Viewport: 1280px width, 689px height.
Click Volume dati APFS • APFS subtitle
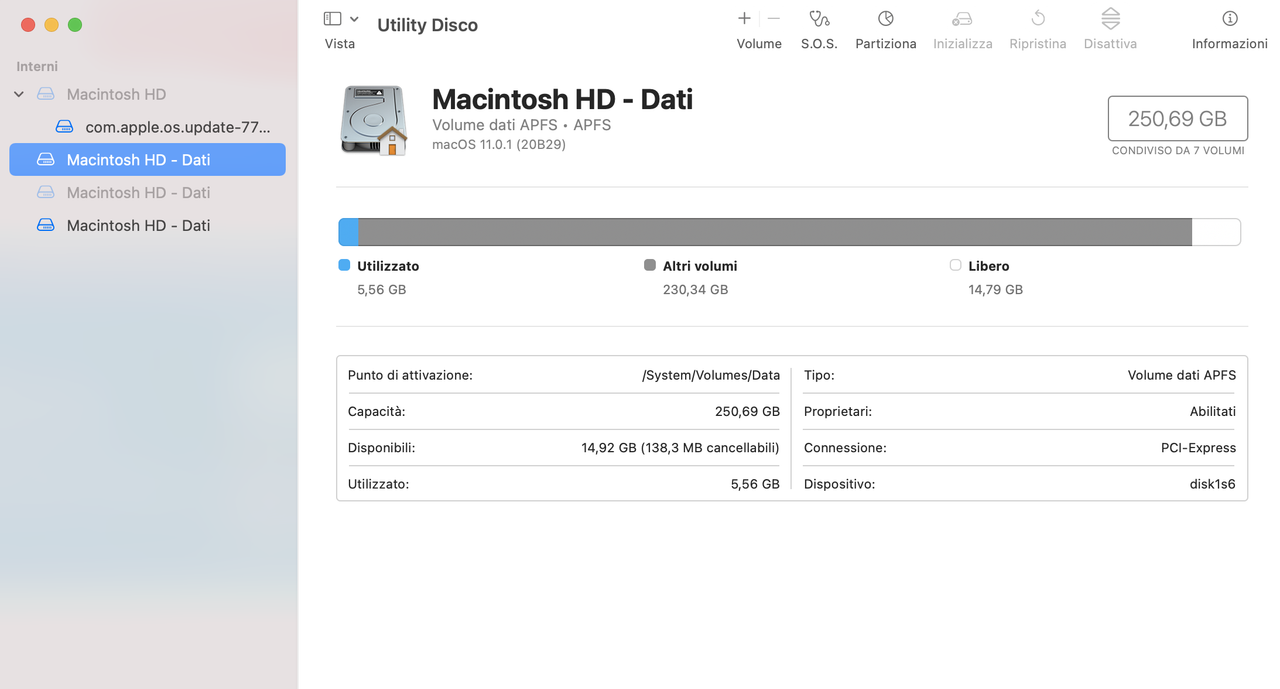(x=521, y=125)
